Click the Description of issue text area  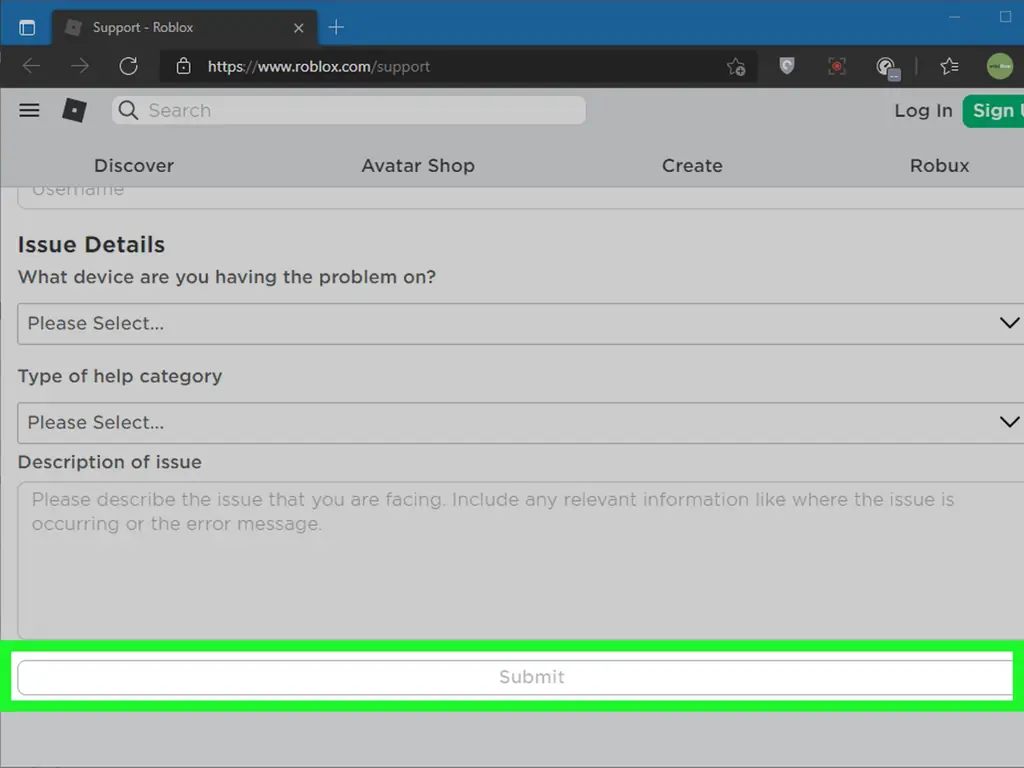[x=520, y=560]
